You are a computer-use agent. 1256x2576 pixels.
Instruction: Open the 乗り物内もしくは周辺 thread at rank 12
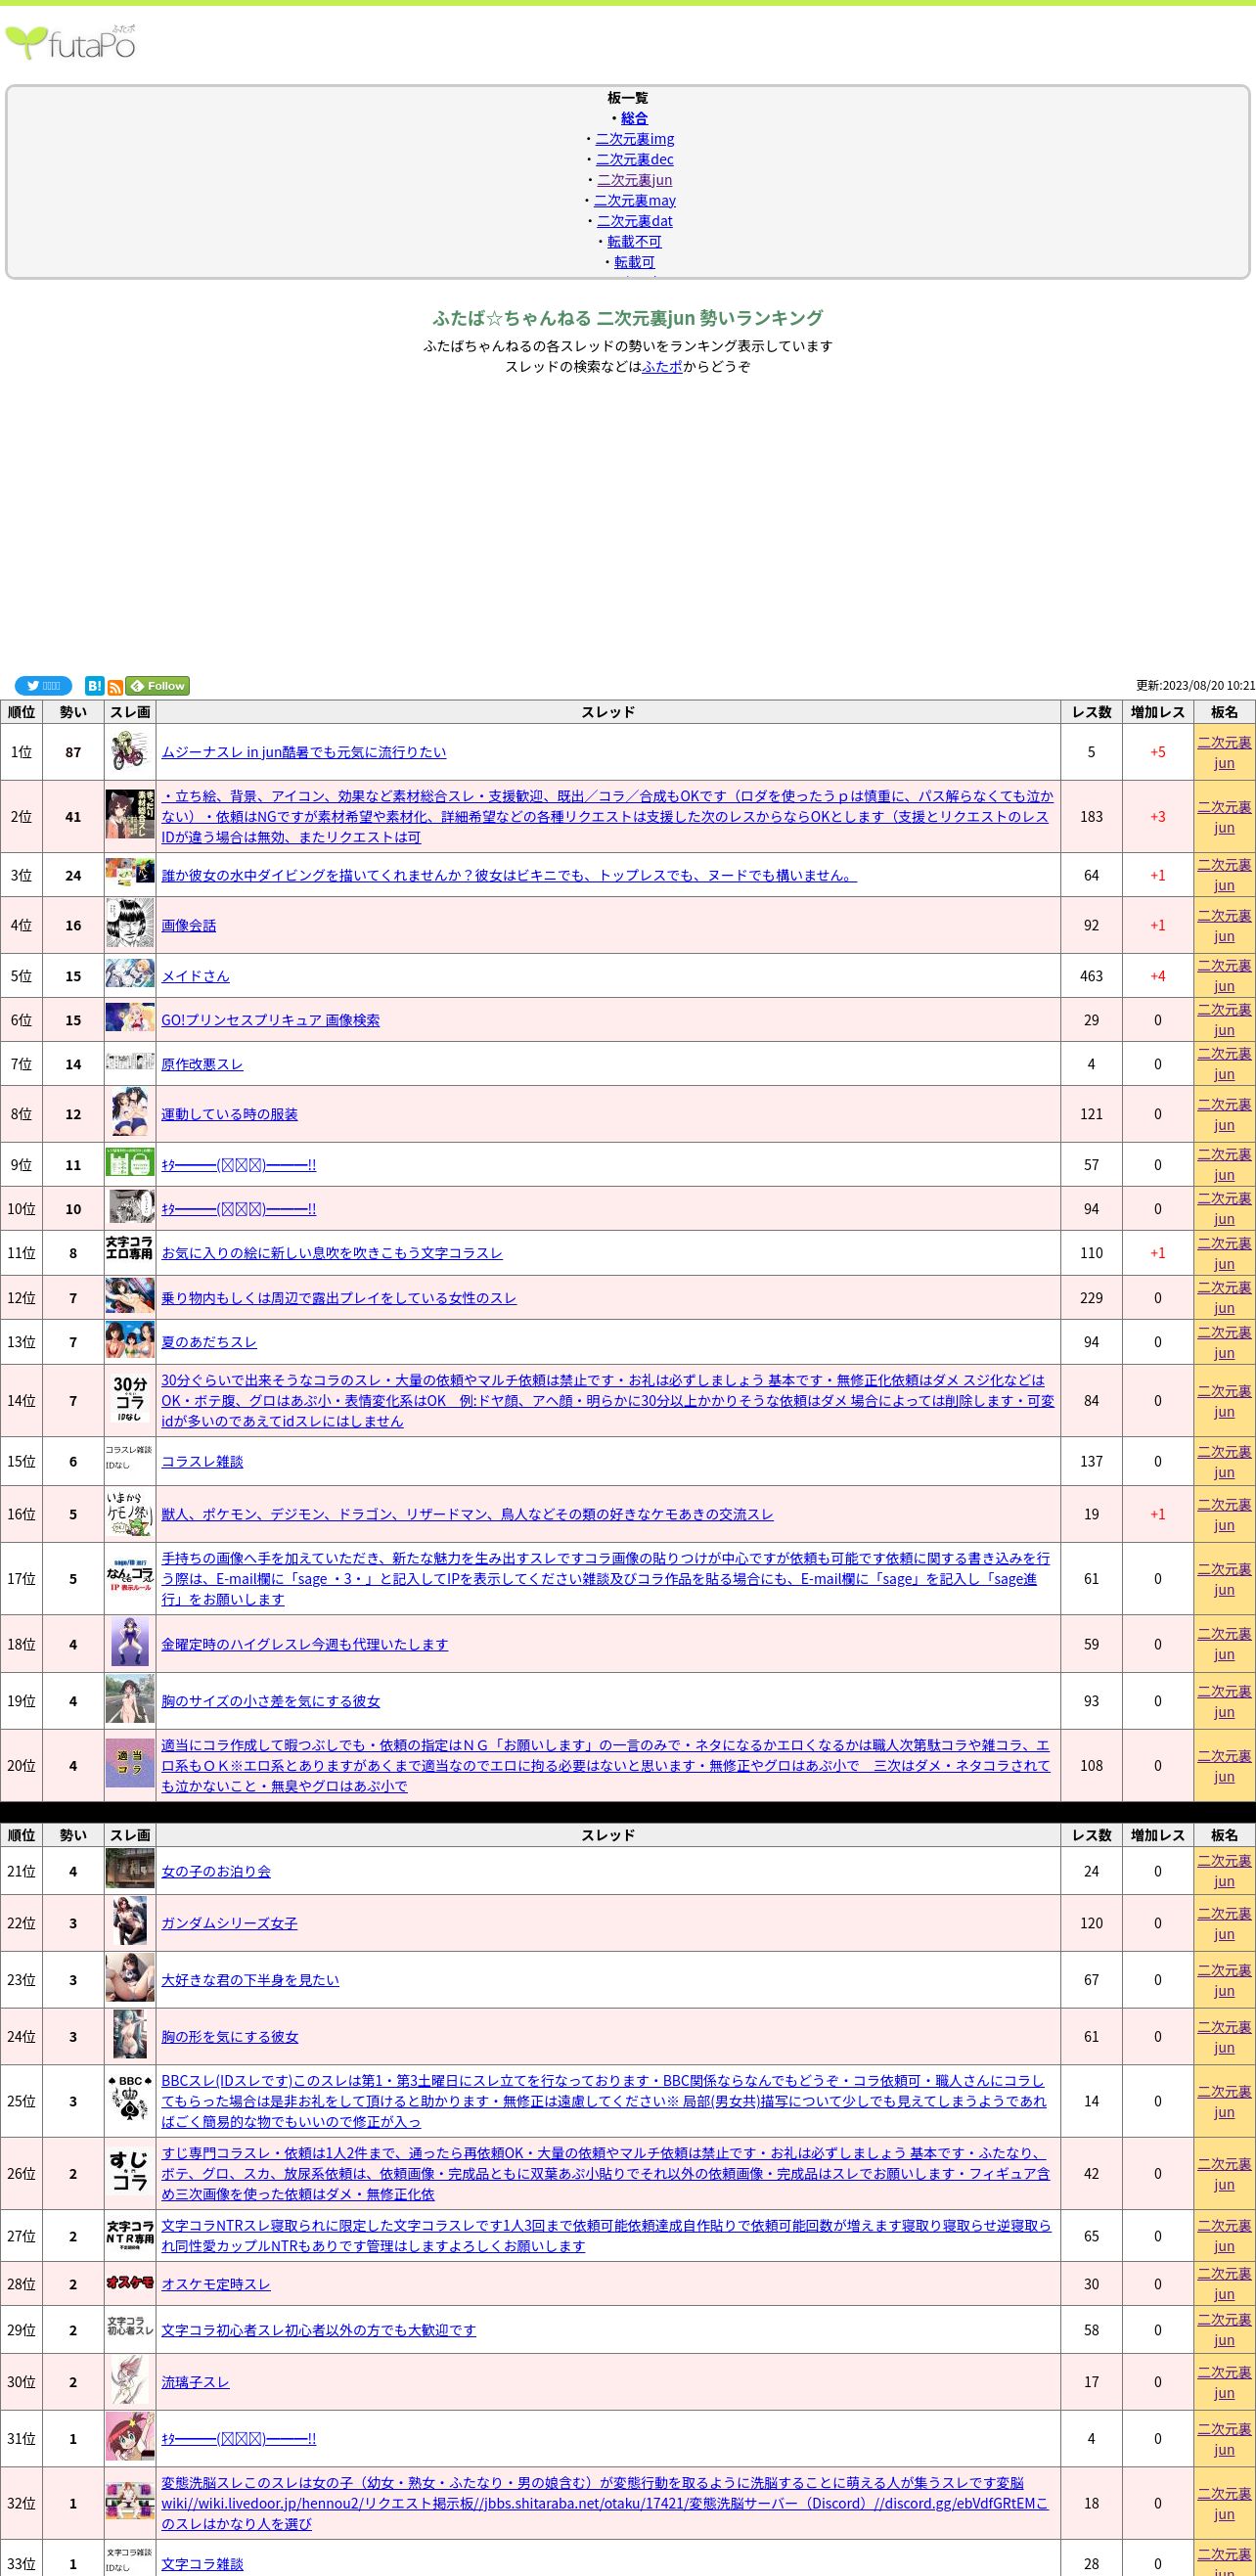coord(339,1298)
